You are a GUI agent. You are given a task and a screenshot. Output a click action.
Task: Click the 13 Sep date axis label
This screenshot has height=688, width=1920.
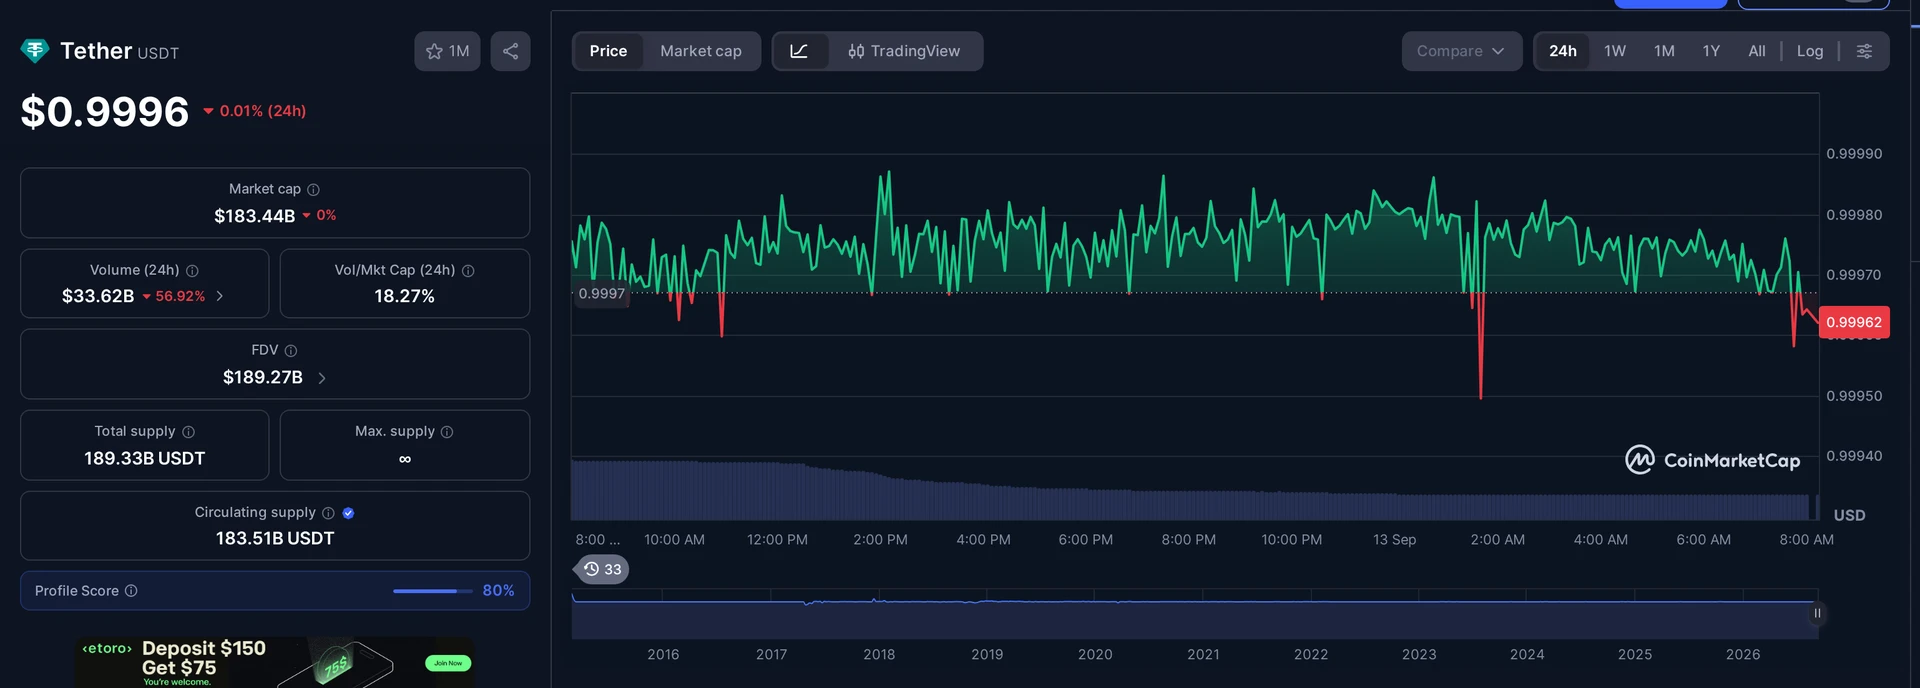pyautogui.click(x=1394, y=539)
